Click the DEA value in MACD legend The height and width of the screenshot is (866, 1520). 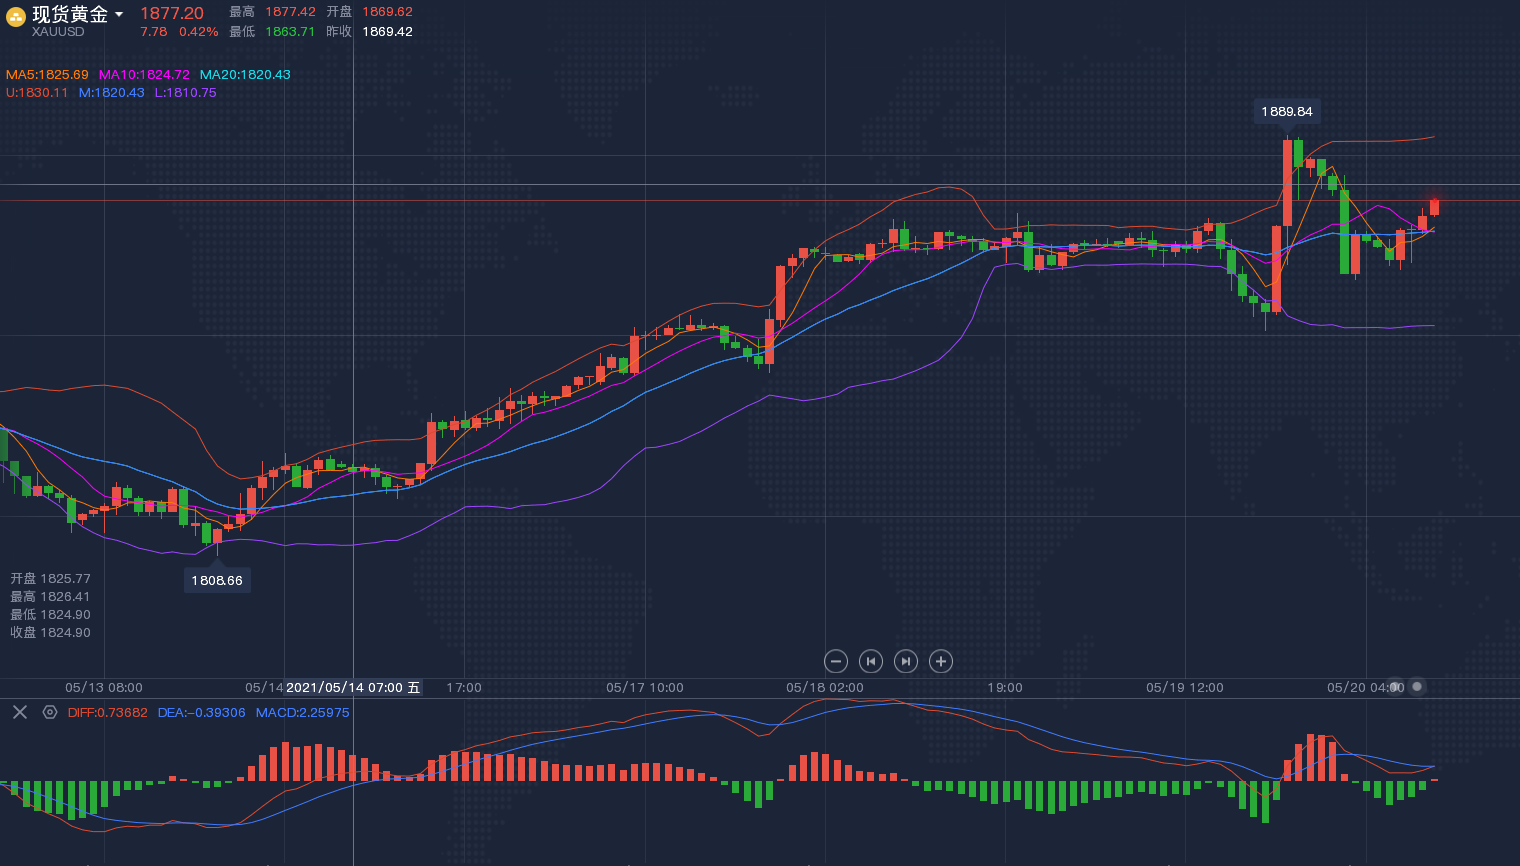click(201, 713)
